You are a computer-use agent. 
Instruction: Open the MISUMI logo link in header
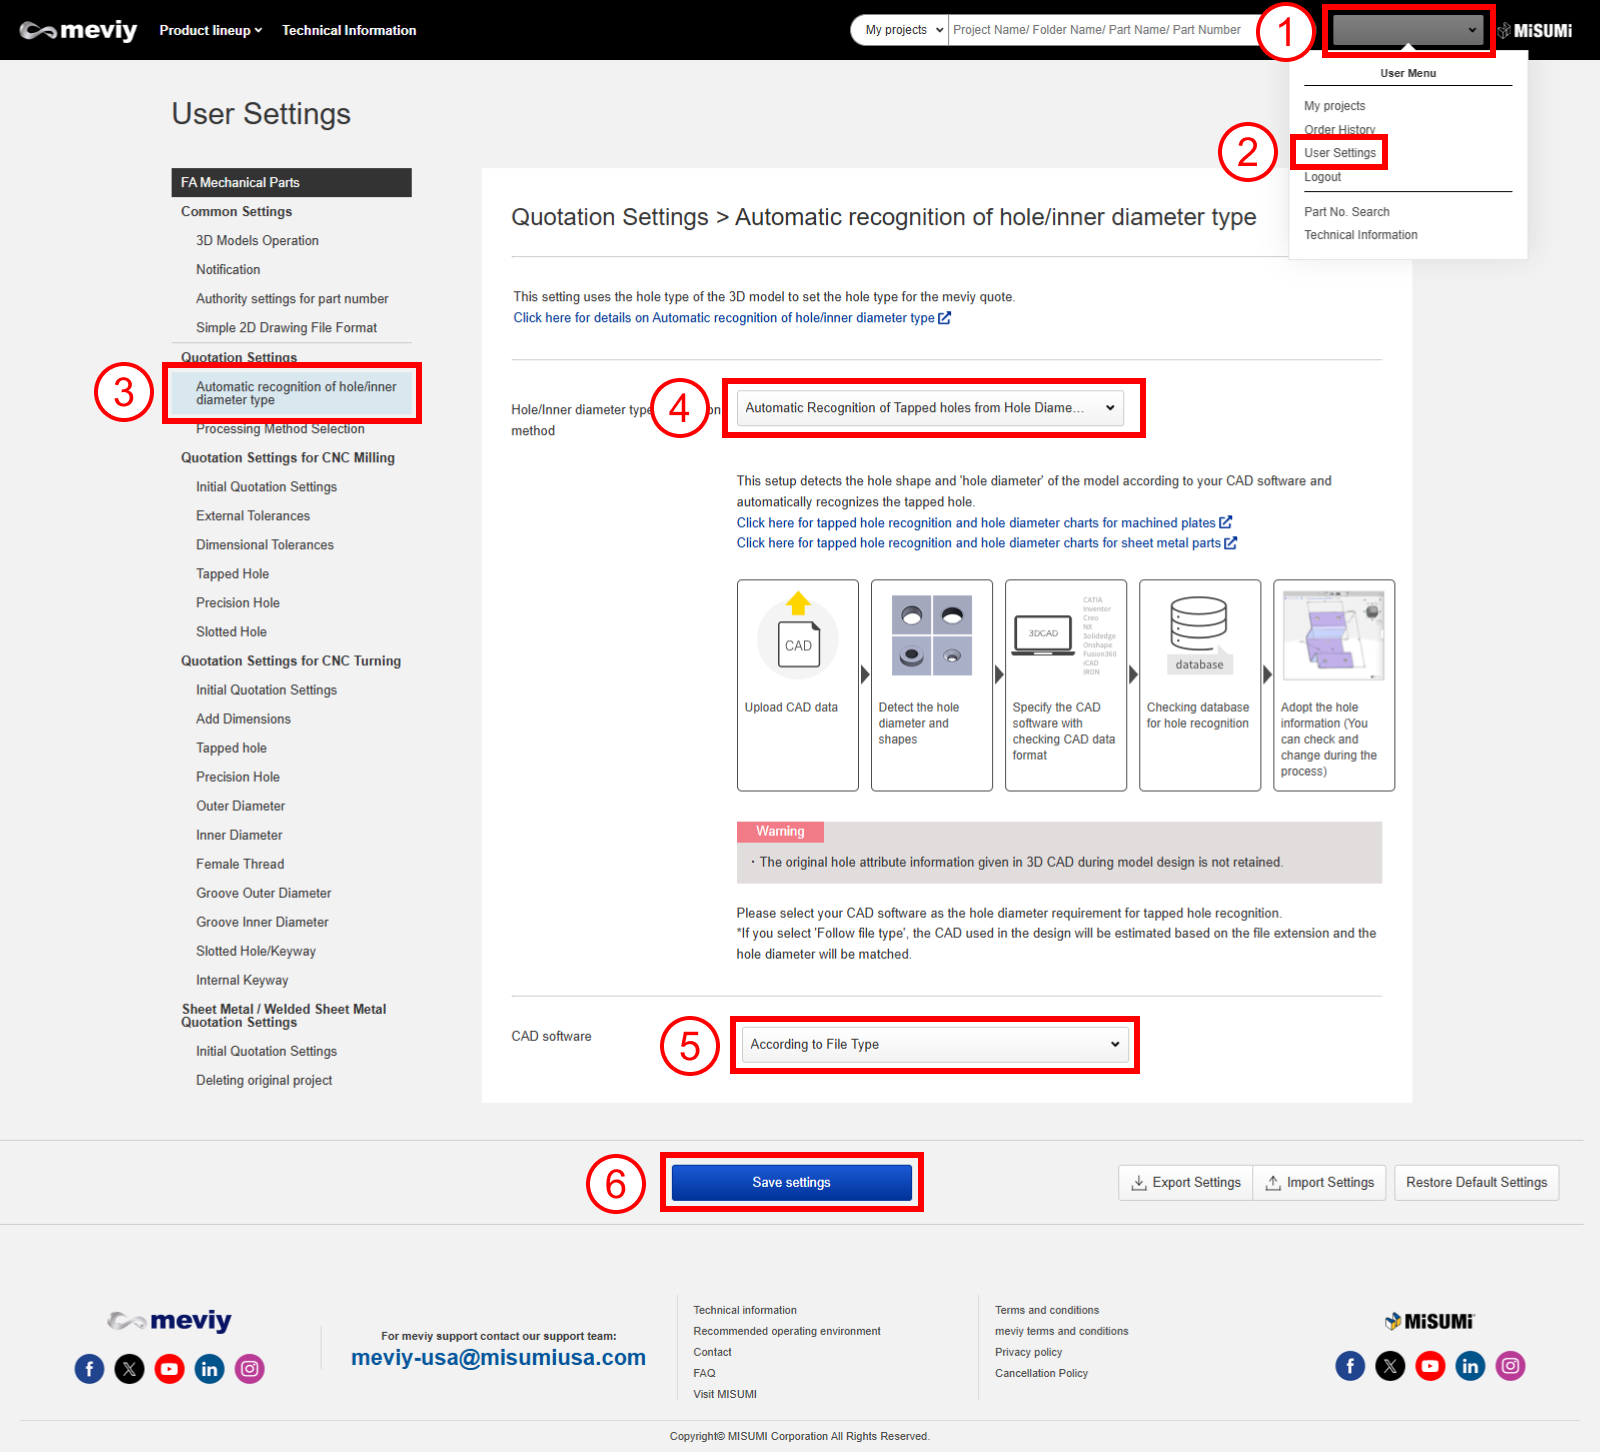tap(1535, 31)
